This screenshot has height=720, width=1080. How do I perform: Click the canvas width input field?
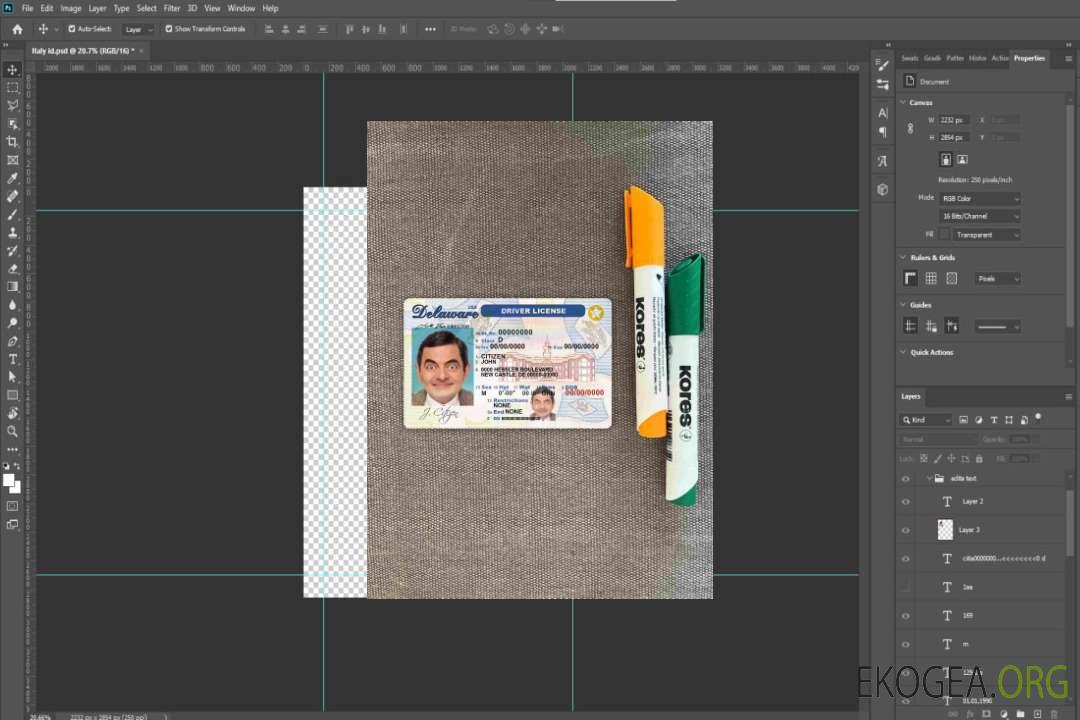point(954,120)
